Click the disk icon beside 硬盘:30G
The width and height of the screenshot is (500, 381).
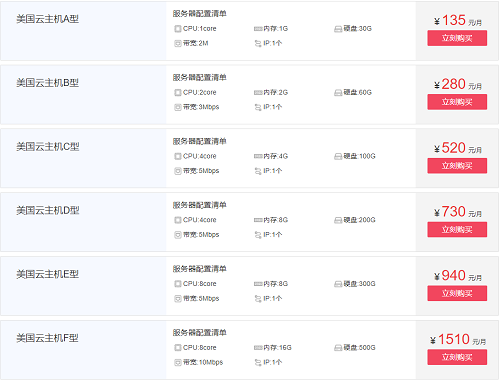(338, 29)
